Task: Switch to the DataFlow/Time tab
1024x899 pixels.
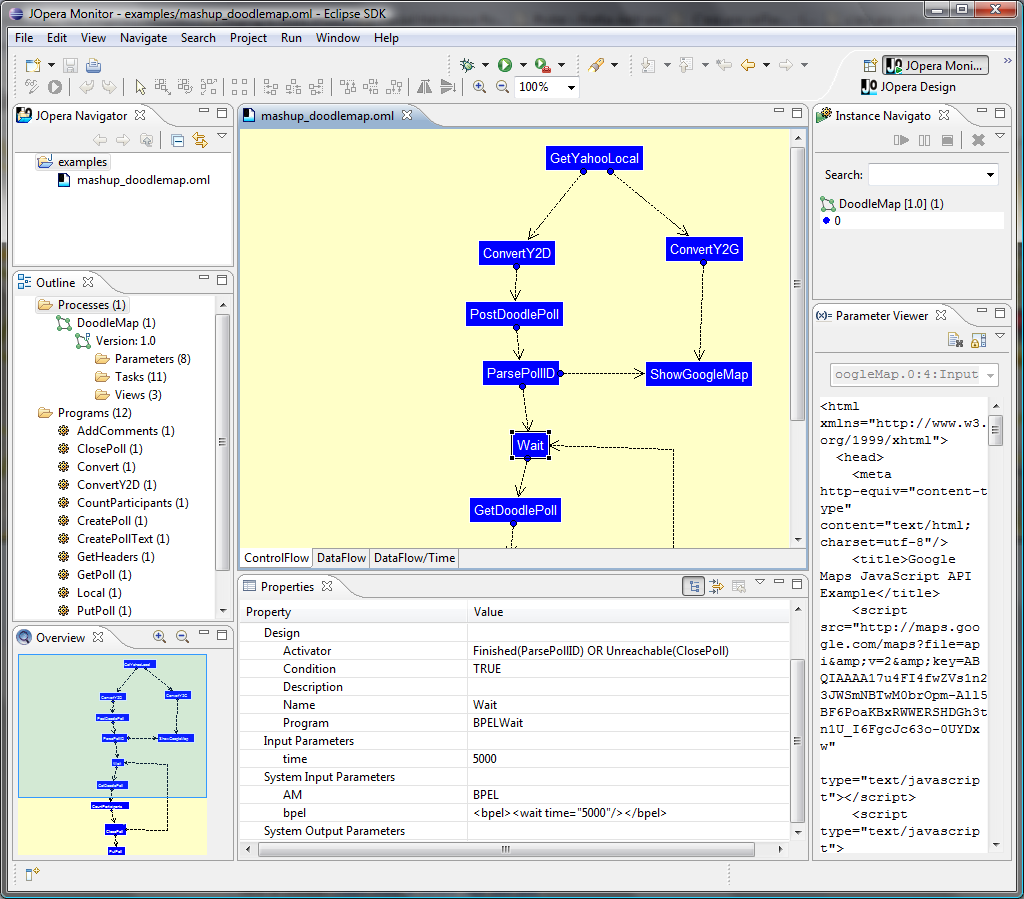Action: tap(414, 558)
